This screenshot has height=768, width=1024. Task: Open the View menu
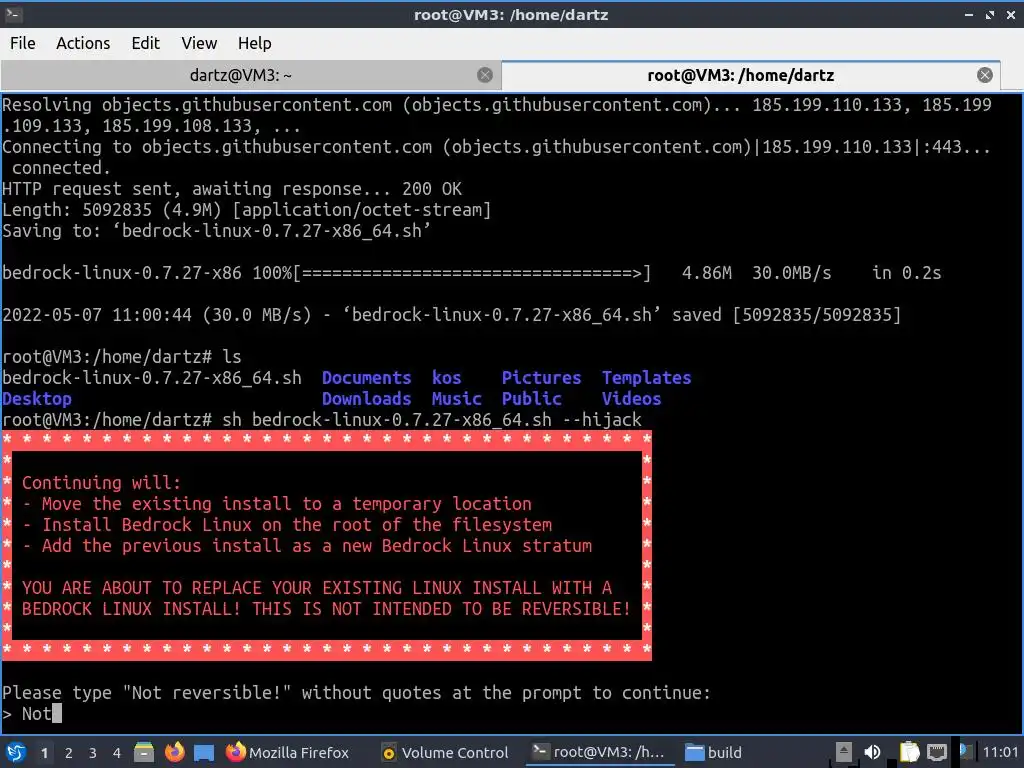click(x=199, y=43)
